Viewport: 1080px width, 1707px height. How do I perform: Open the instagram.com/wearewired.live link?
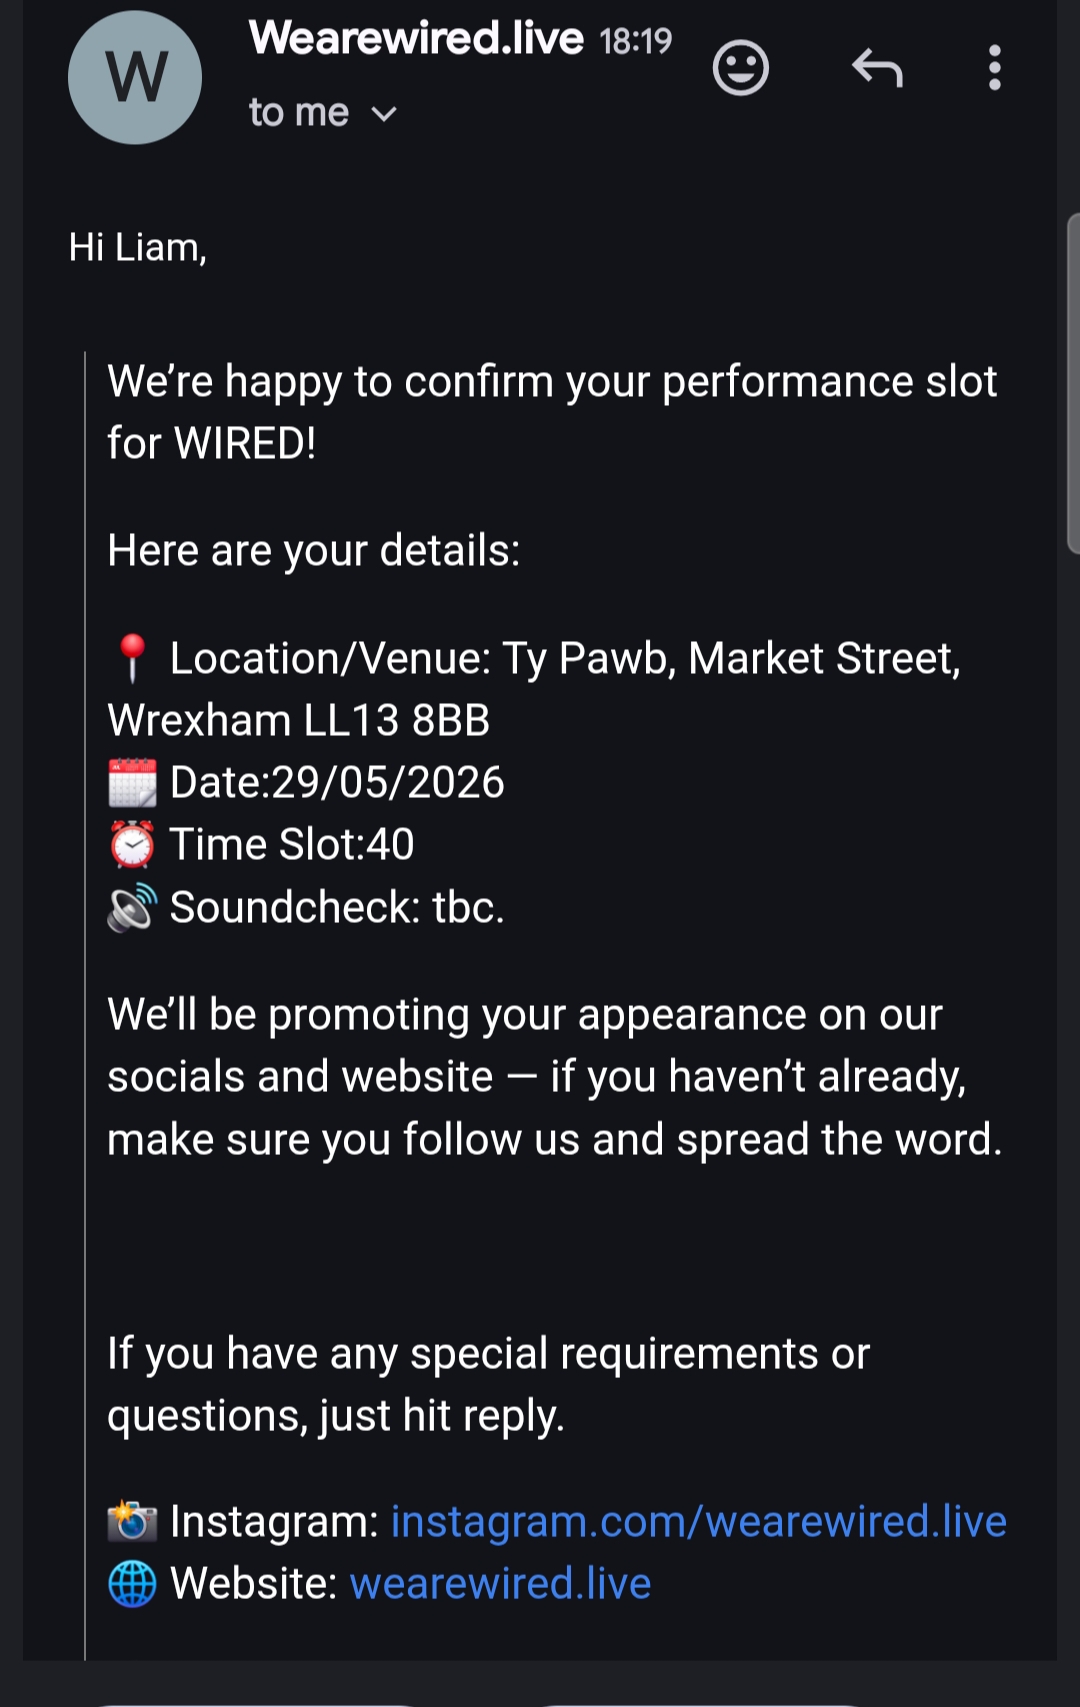click(698, 1521)
